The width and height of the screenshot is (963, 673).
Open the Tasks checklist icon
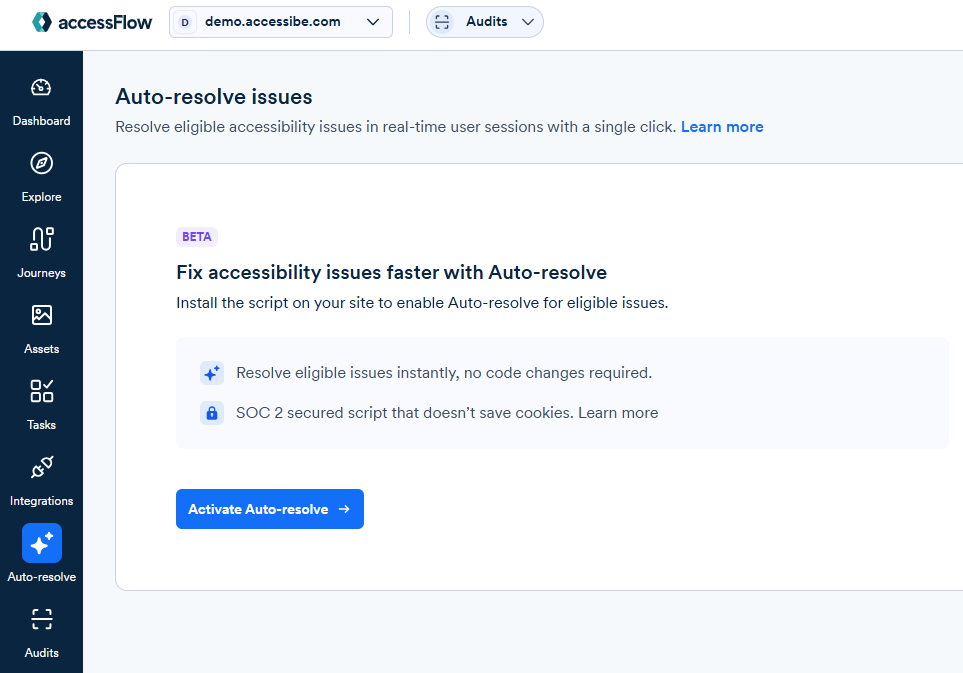[41, 391]
